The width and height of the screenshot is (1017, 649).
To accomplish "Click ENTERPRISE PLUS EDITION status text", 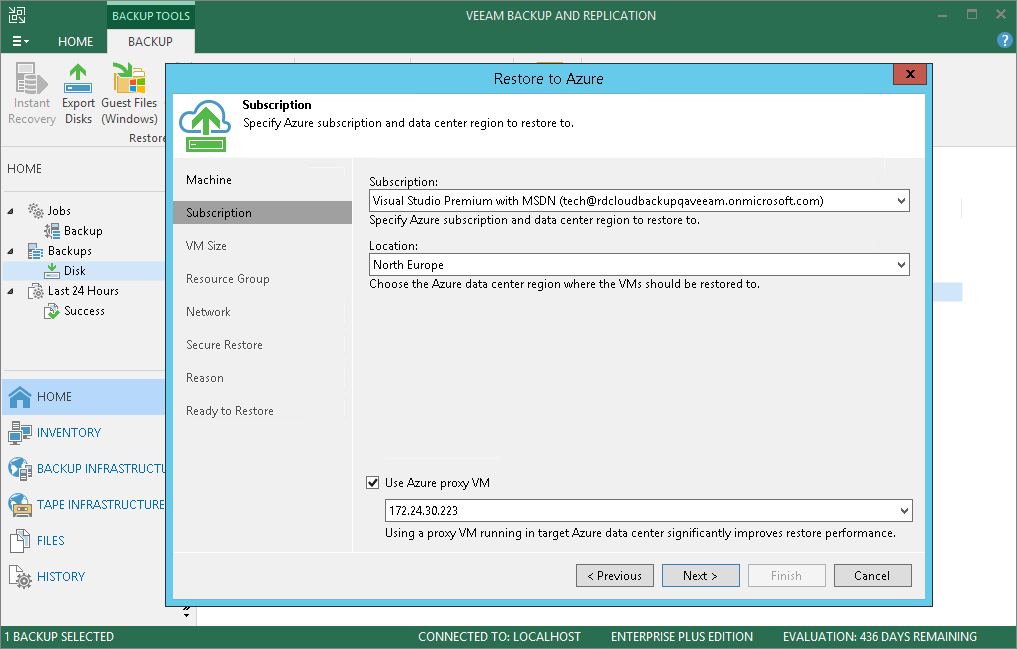I will click(x=682, y=637).
